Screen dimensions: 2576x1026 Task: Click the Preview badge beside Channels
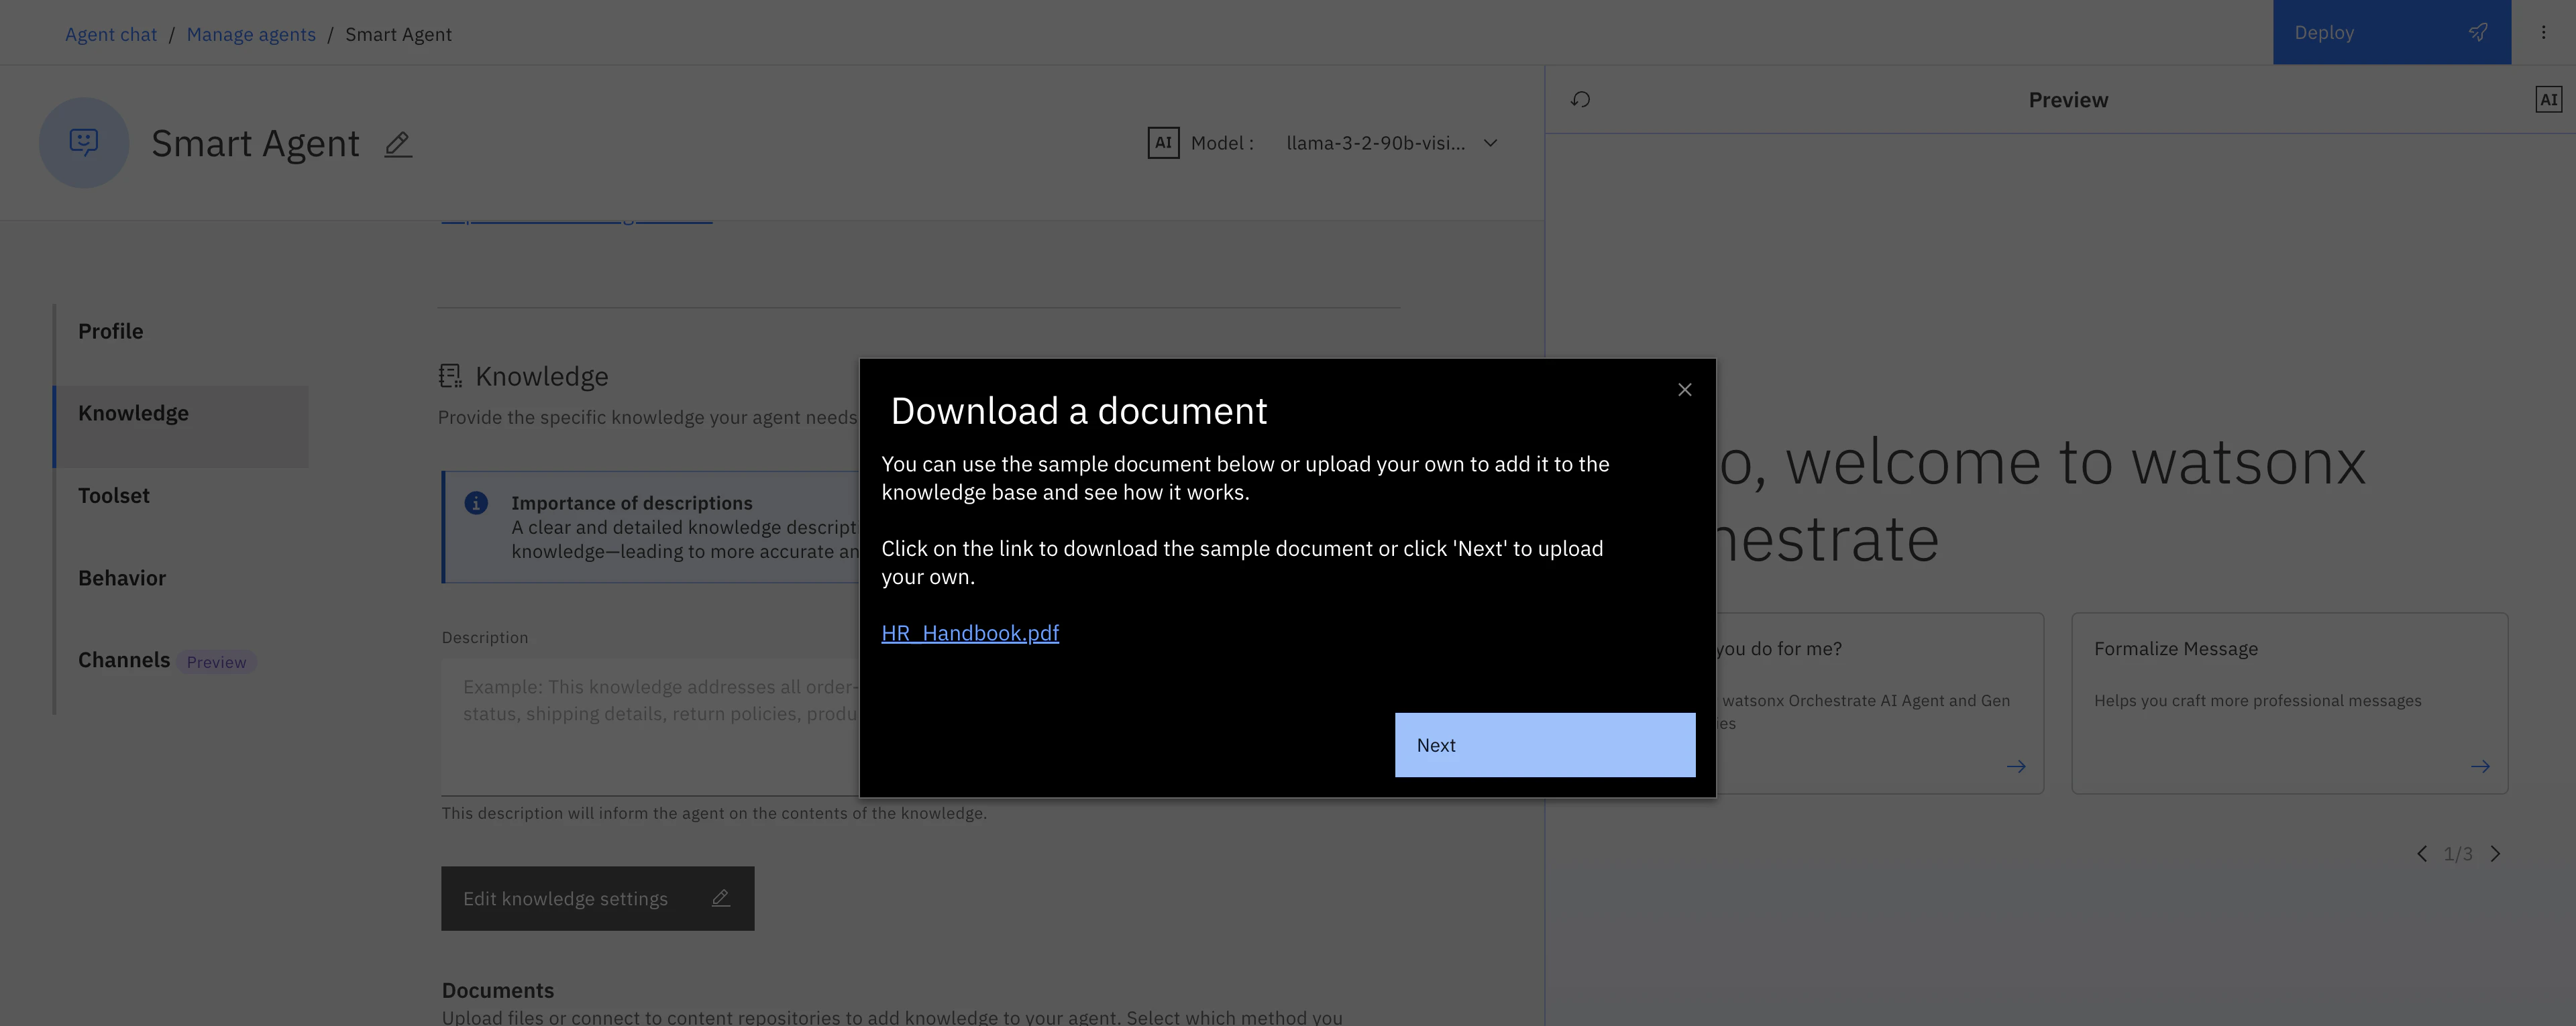(x=216, y=662)
